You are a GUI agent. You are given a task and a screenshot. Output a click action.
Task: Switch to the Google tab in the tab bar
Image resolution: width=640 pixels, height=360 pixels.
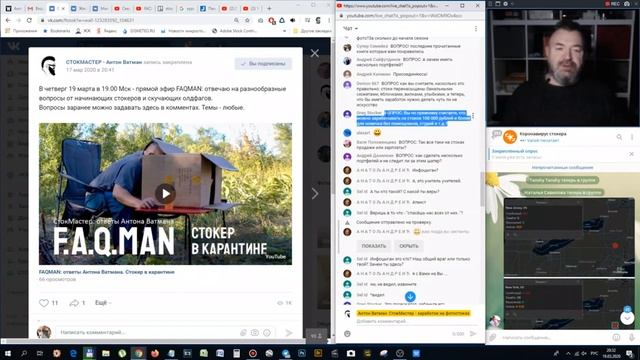[x=187, y=8]
